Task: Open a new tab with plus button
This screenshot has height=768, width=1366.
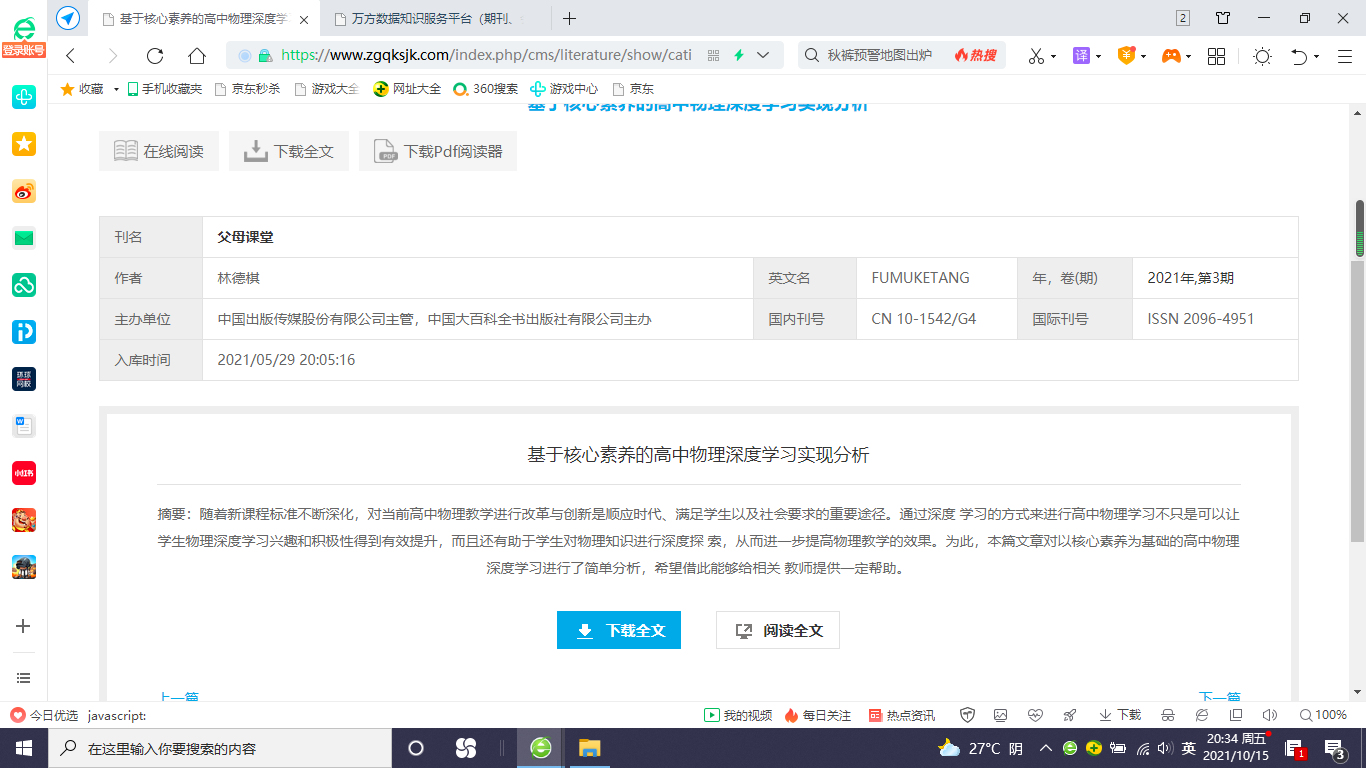Action: 570,18
